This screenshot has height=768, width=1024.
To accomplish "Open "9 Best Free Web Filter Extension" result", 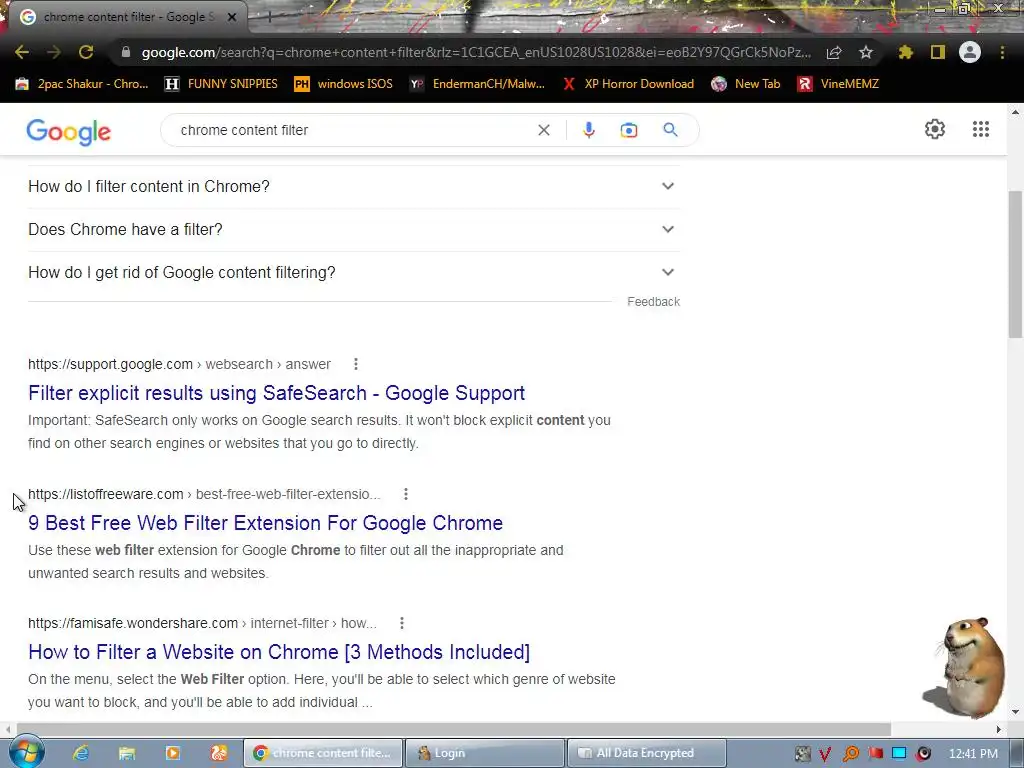I will point(265,523).
